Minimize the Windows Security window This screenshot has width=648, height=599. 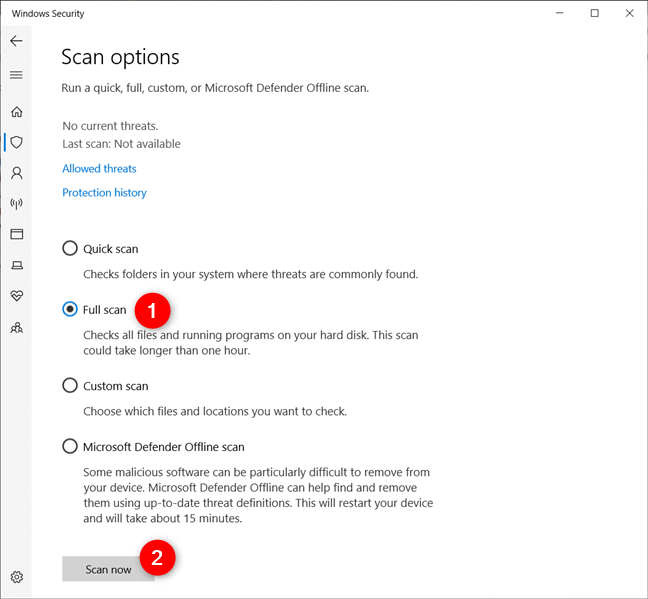coord(560,13)
